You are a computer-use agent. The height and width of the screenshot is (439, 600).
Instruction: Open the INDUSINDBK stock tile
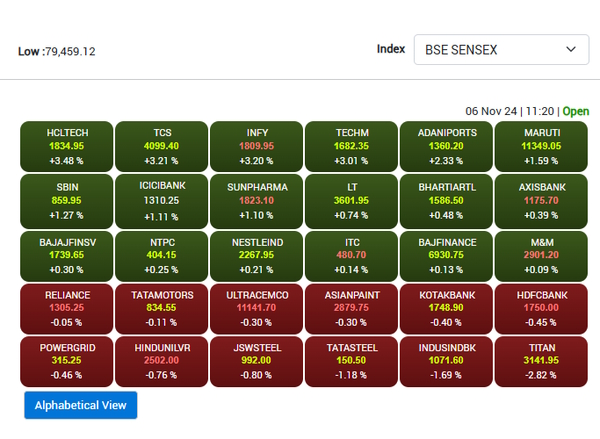[446, 362]
